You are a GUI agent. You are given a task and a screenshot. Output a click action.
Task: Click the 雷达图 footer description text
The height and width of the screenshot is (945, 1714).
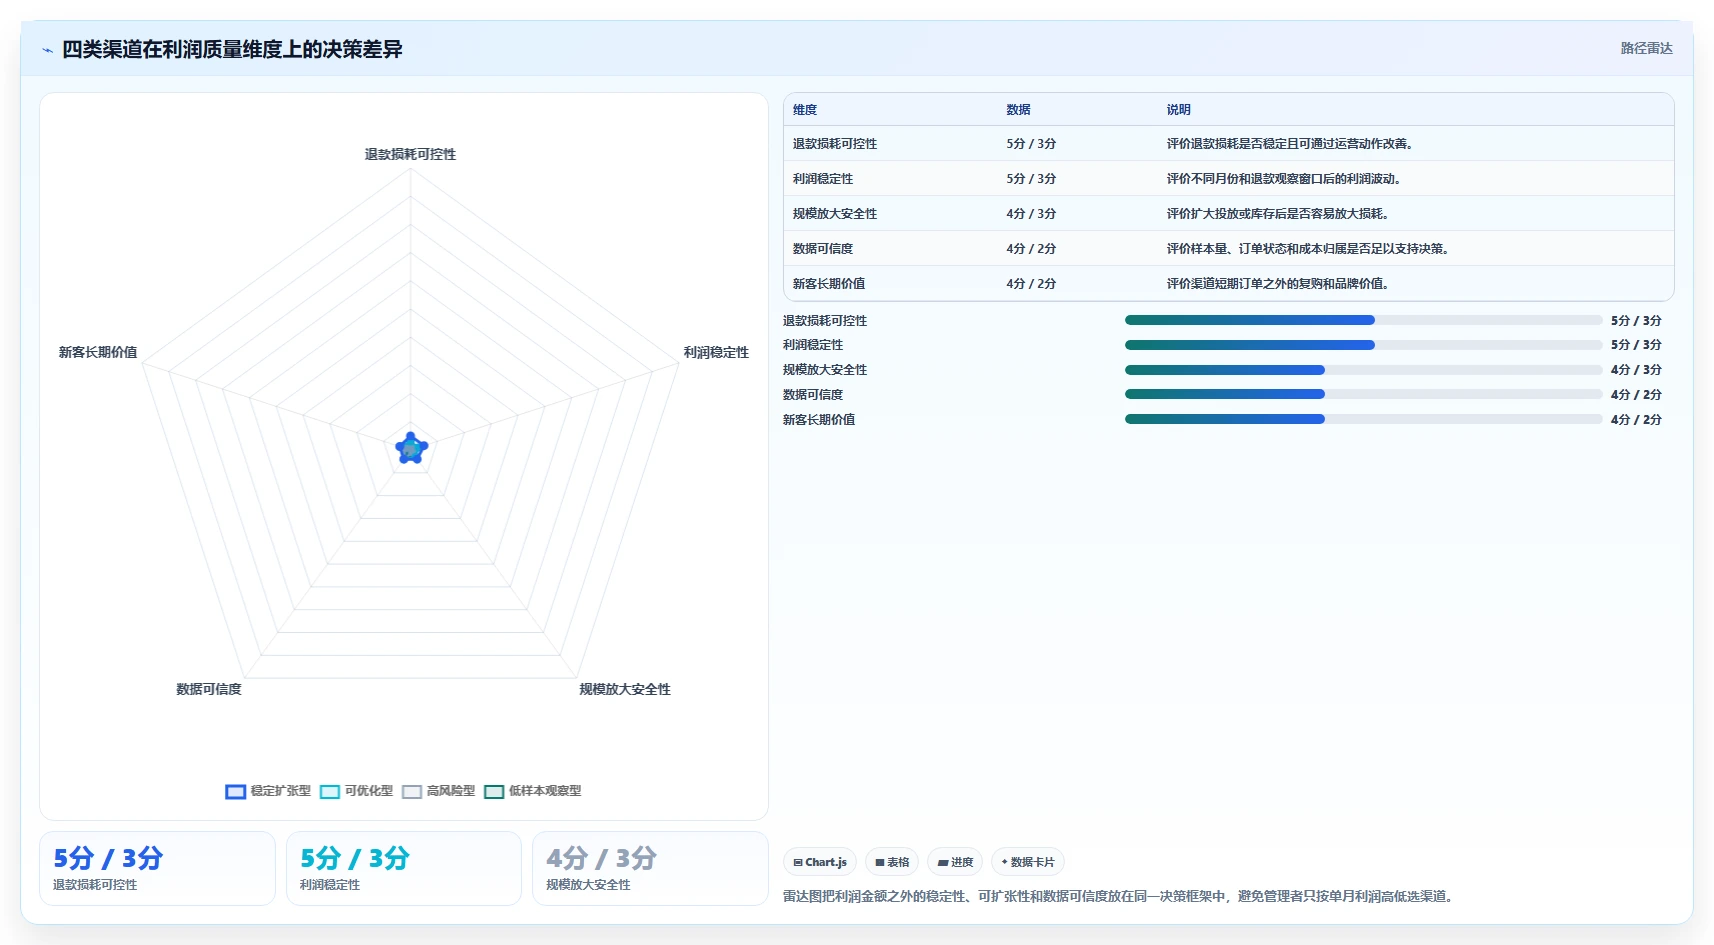(x=1119, y=896)
